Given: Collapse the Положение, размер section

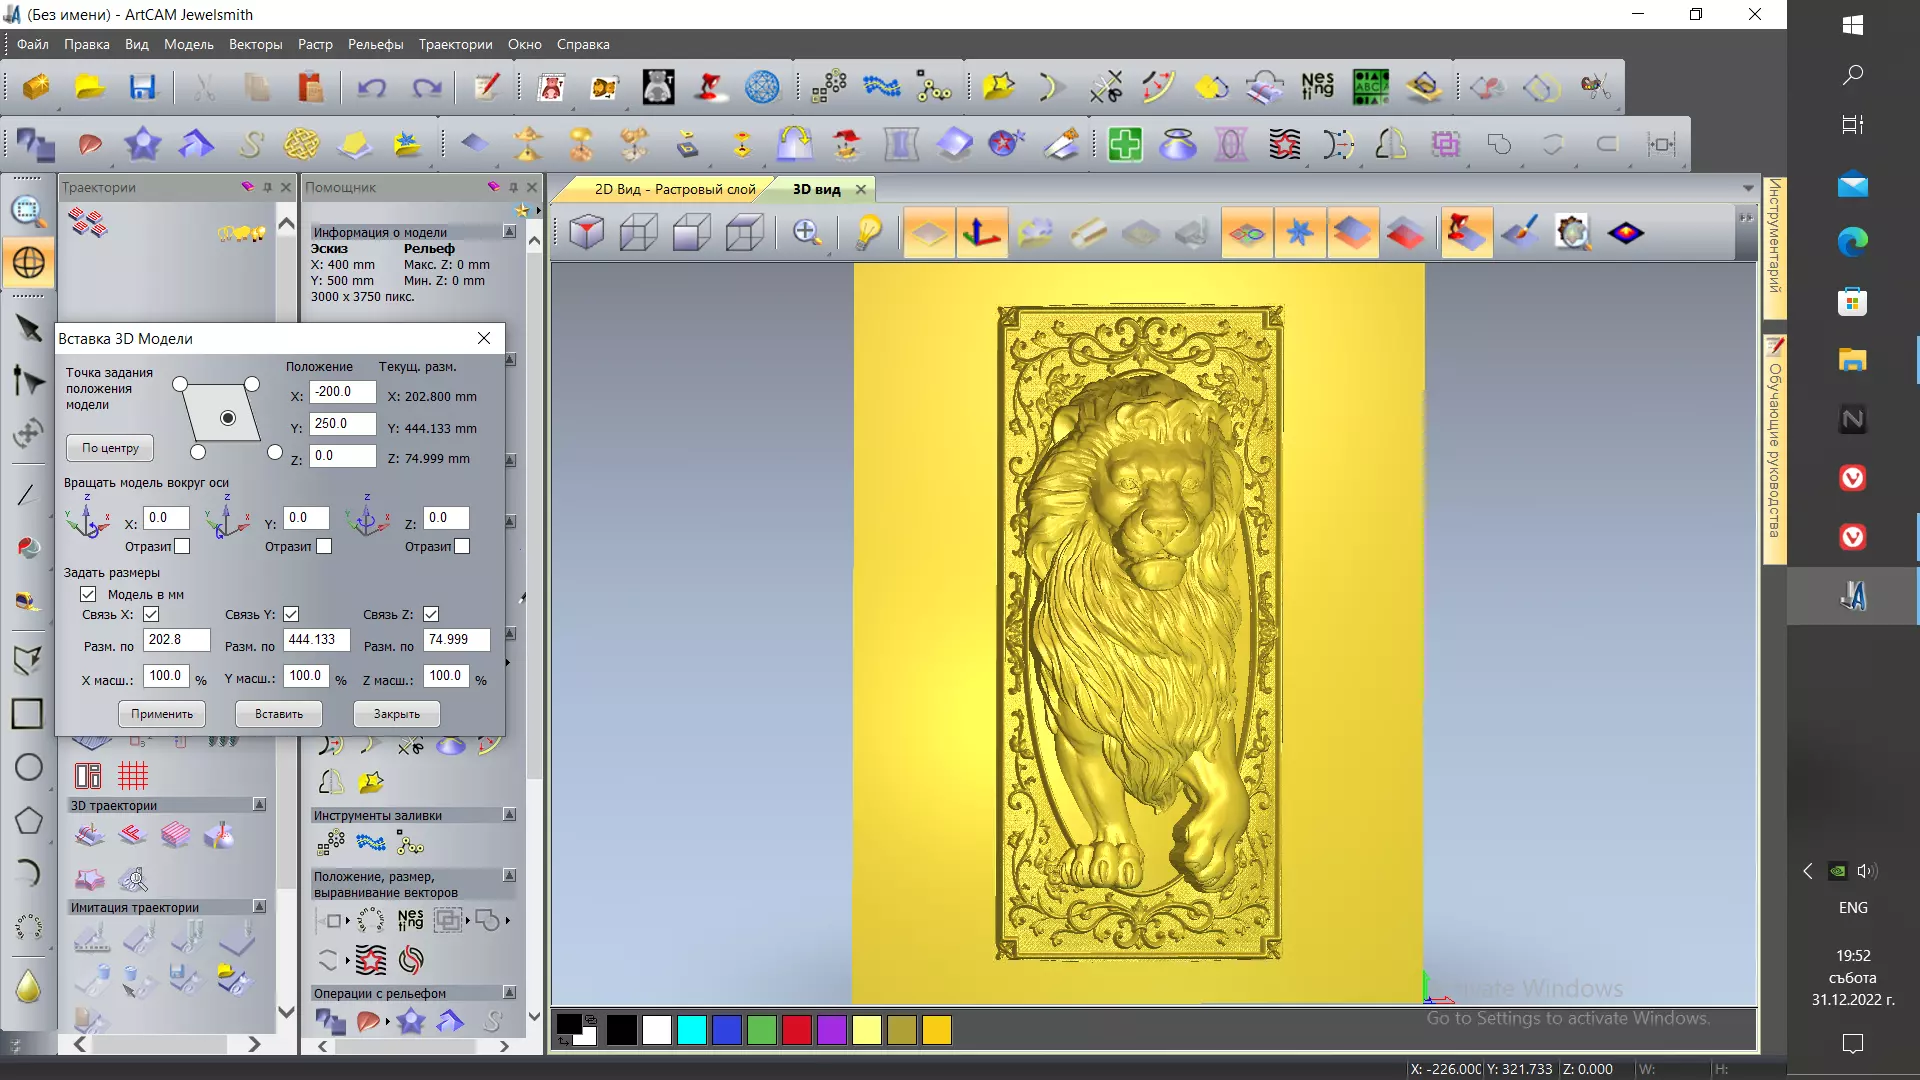Looking at the screenshot, I should point(509,876).
